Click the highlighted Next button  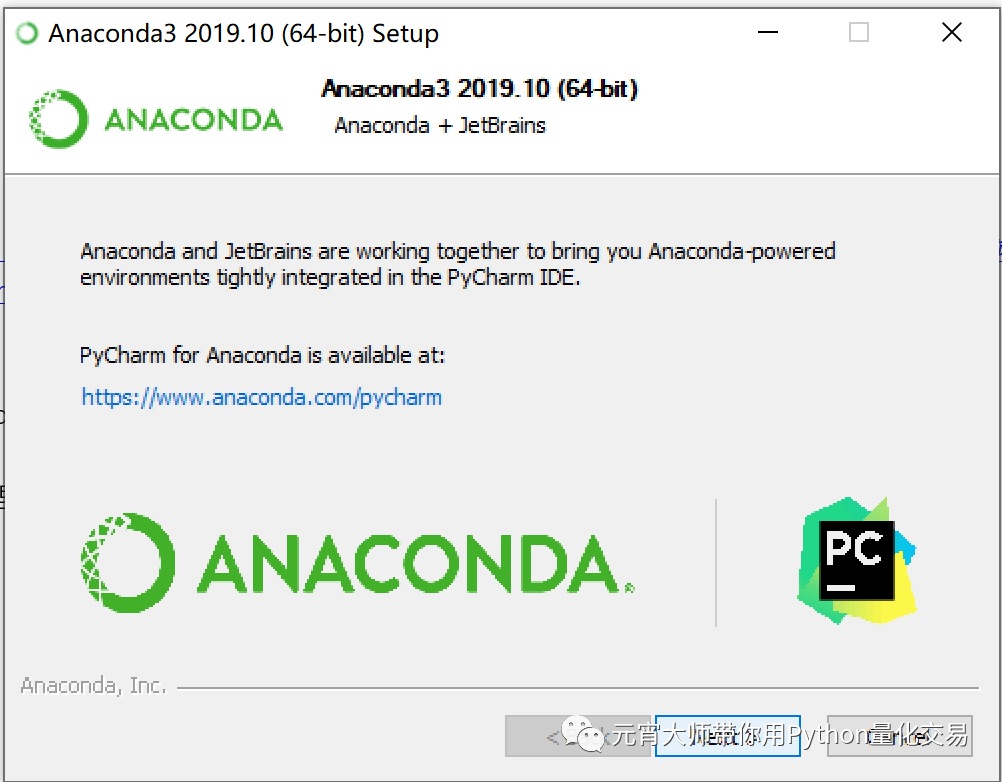coord(727,736)
